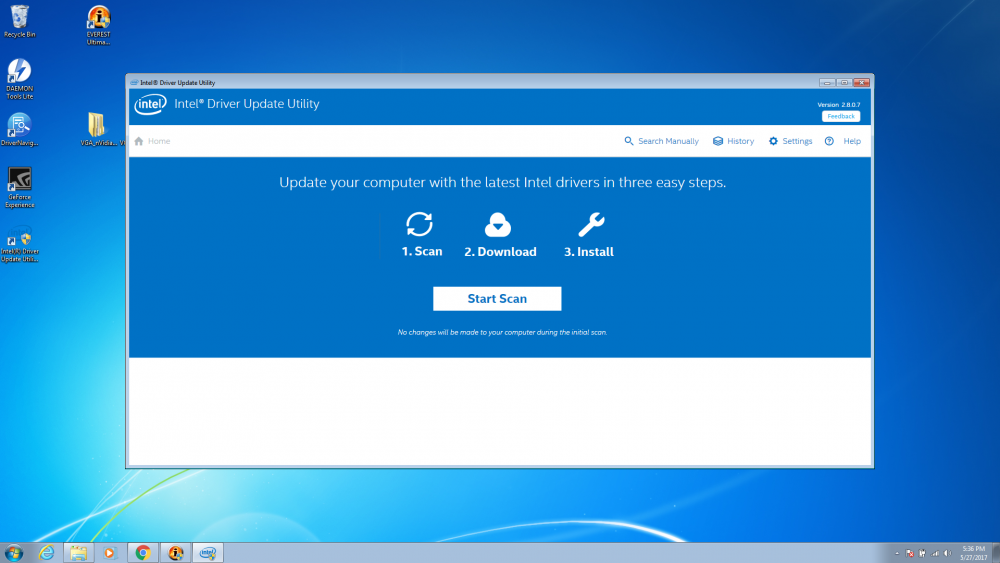Switch to EVEREST in the taskbar

tap(175, 553)
